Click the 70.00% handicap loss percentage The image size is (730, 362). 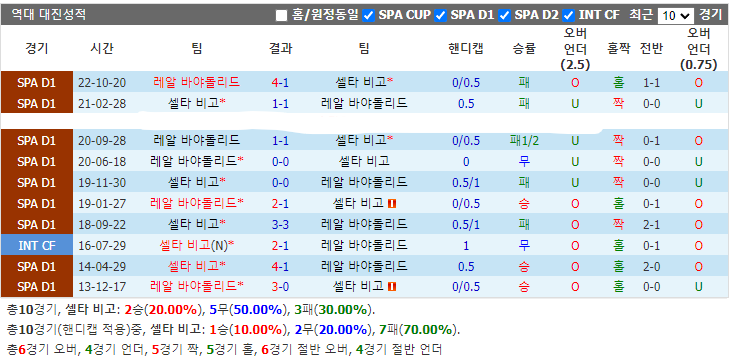(427, 330)
